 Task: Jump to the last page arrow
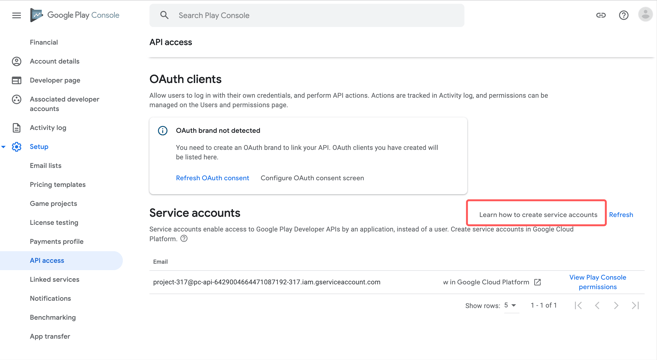click(635, 306)
